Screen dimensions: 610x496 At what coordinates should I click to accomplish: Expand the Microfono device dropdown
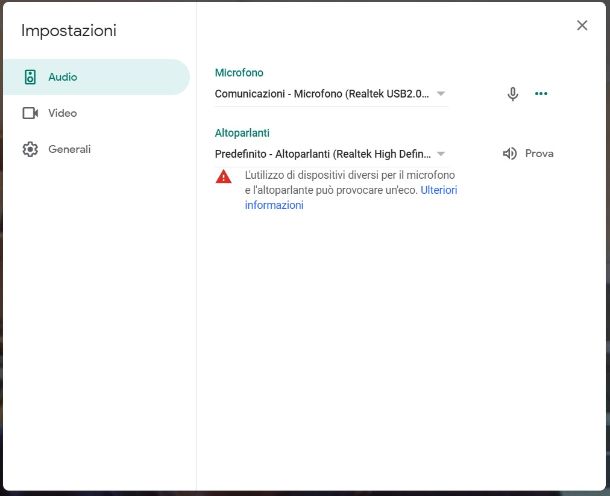pyautogui.click(x=331, y=94)
